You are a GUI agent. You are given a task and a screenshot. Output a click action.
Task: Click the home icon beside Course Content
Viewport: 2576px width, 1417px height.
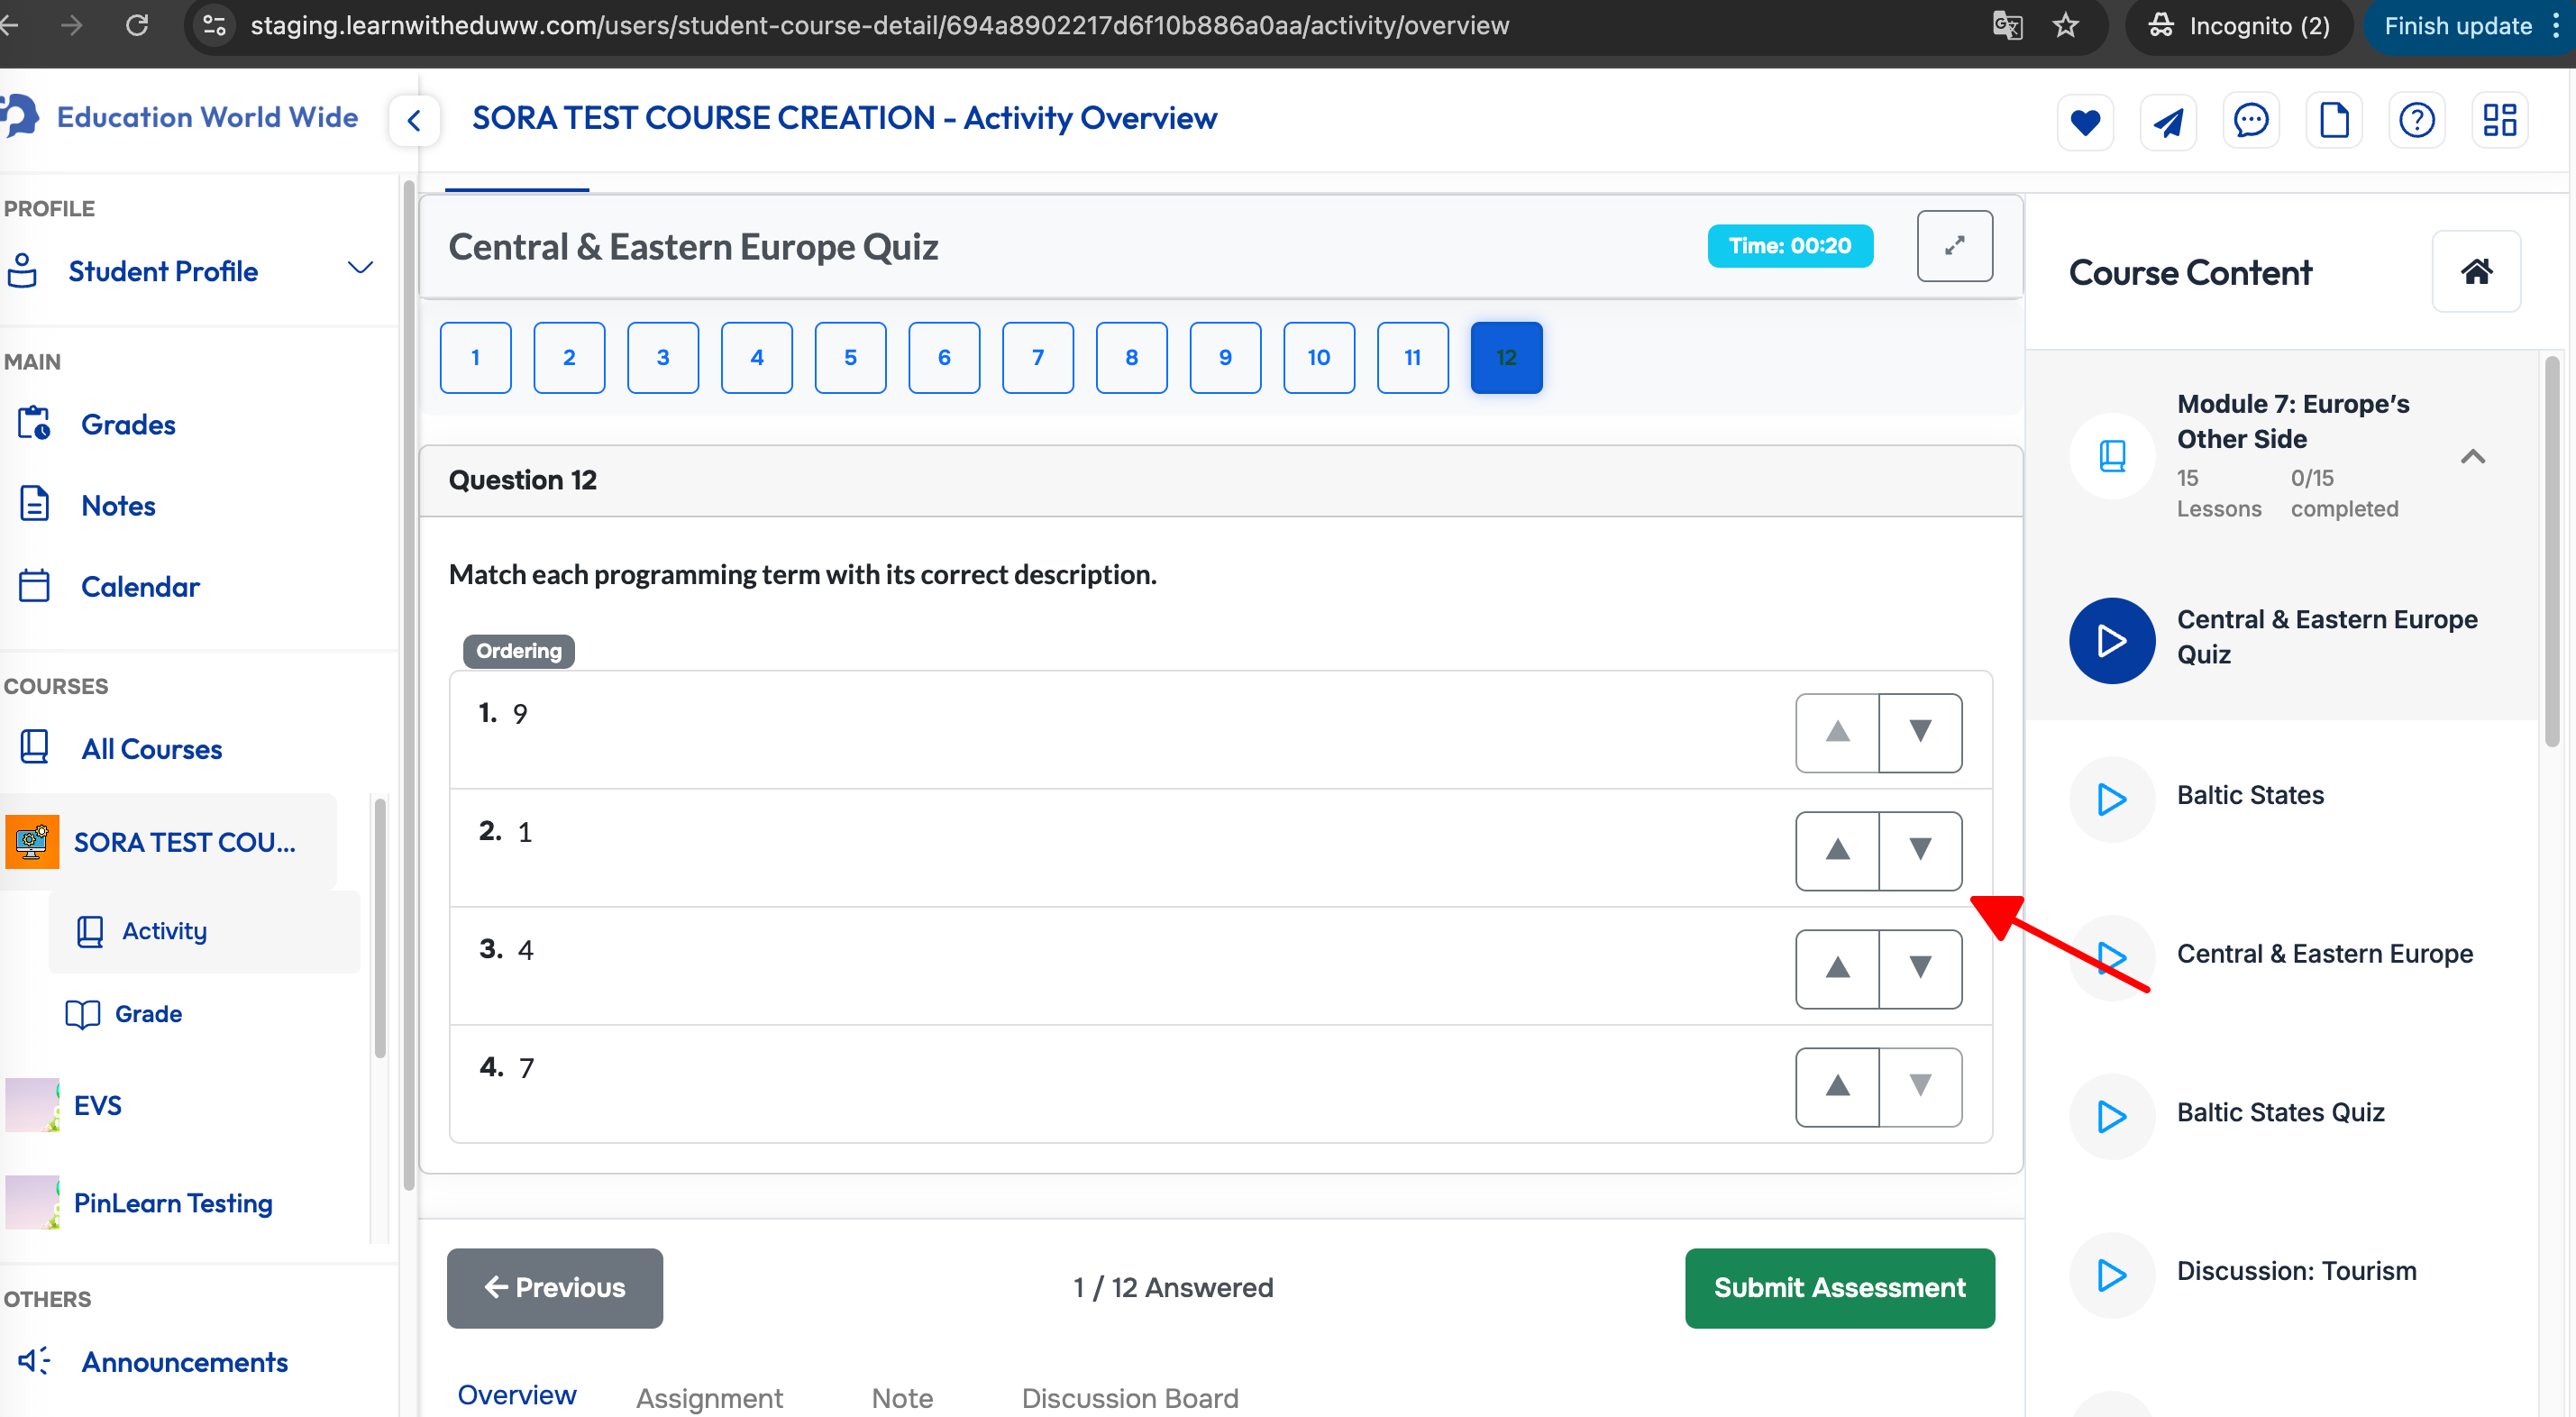pyautogui.click(x=2476, y=272)
